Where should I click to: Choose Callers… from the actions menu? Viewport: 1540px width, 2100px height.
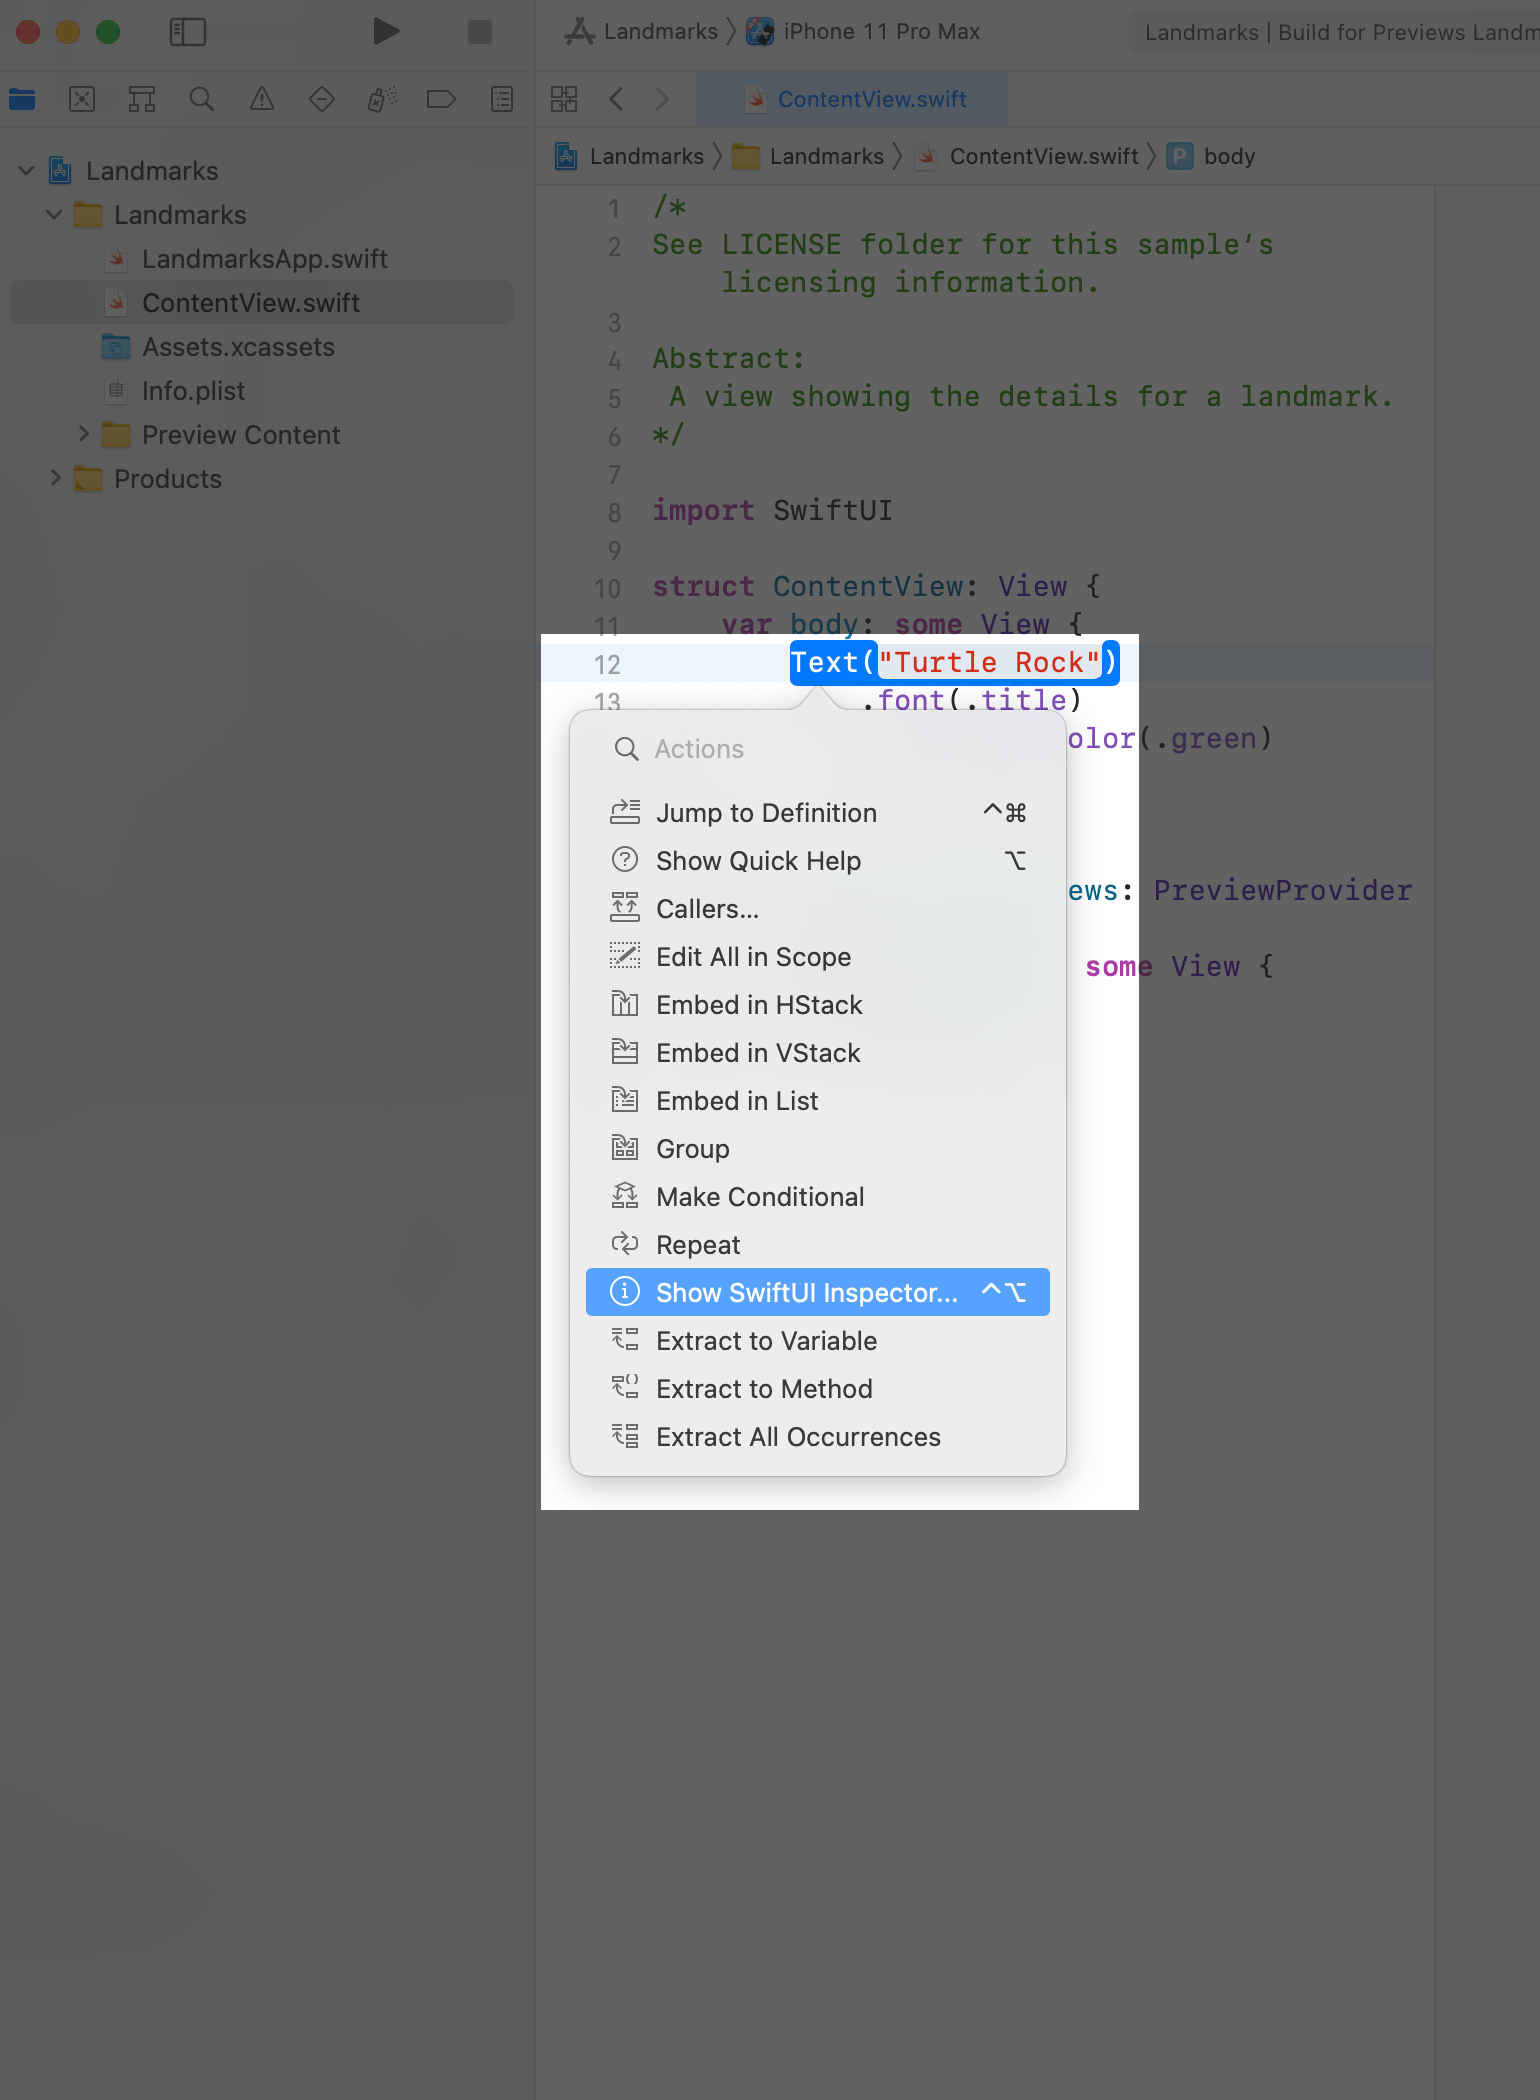click(x=818, y=909)
